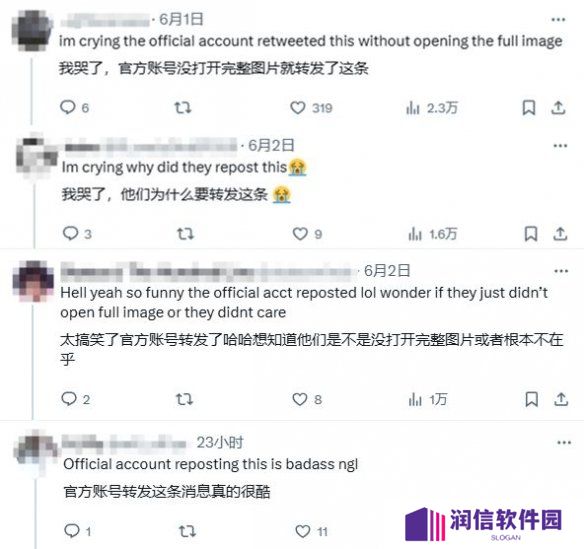View analytics showing 2.3万 views
The width and height of the screenshot is (584, 549).
(431, 108)
